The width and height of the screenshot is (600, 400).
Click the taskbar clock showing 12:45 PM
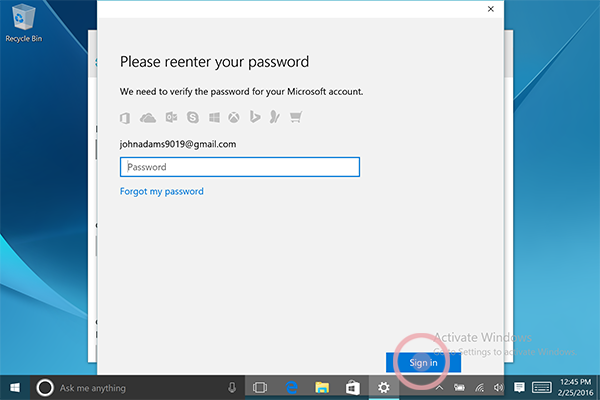coord(576,387)
